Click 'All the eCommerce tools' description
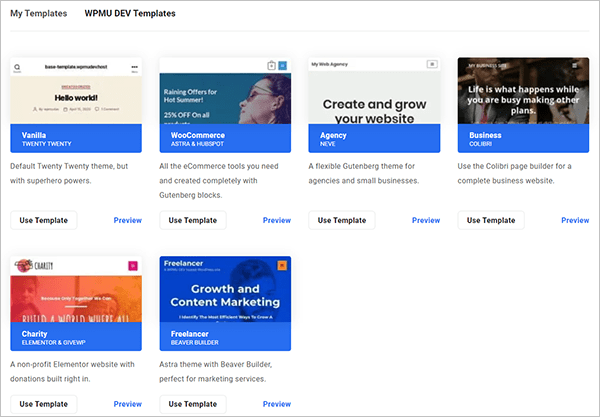Image resolution: width=600 pixels, height=417 pixels. coord(219,181)
